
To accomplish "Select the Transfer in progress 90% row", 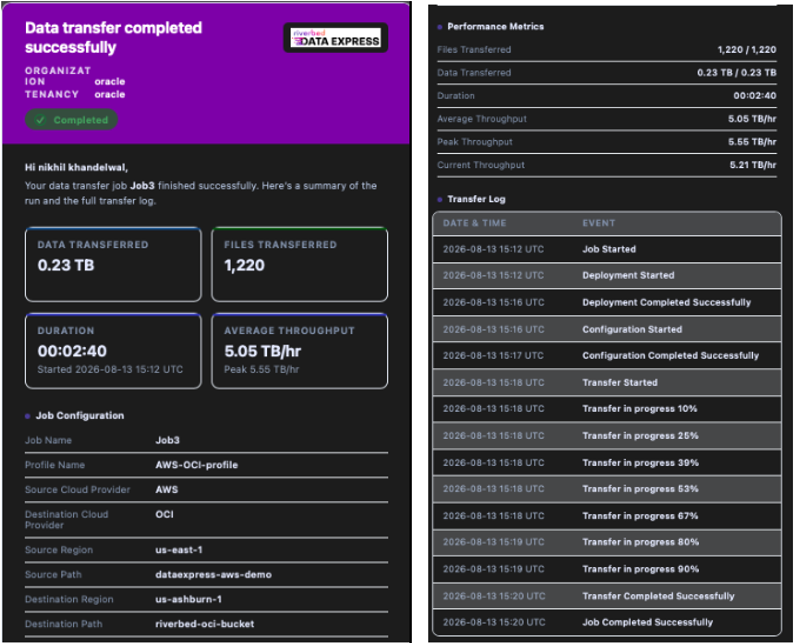I will (607, 569).
